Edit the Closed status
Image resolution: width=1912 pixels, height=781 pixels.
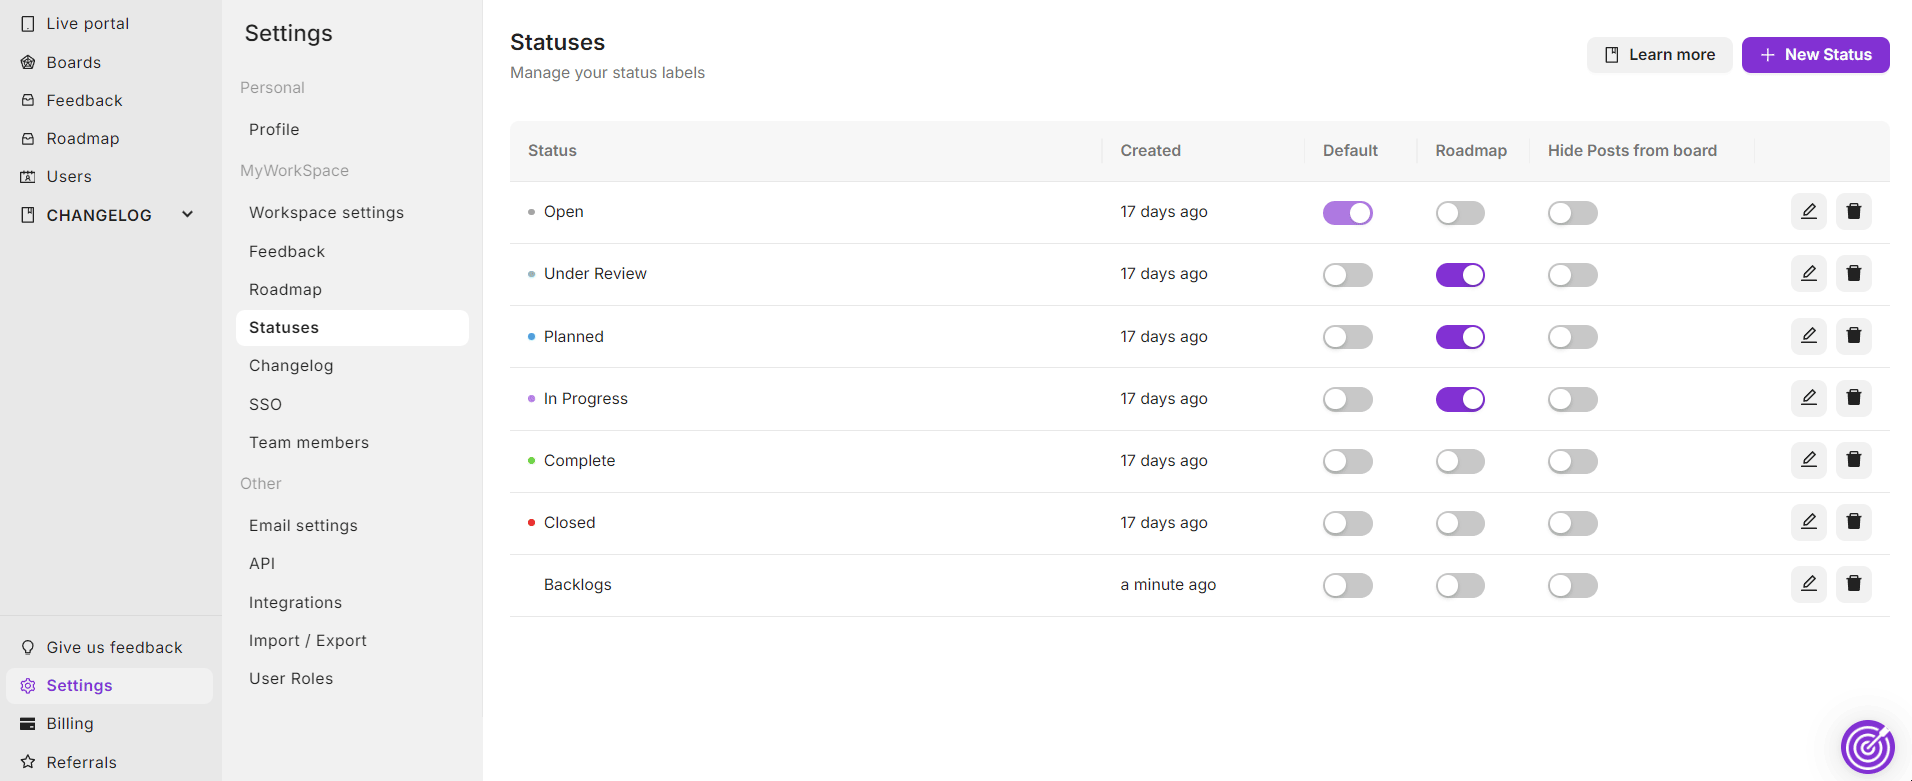[1809, 522]
